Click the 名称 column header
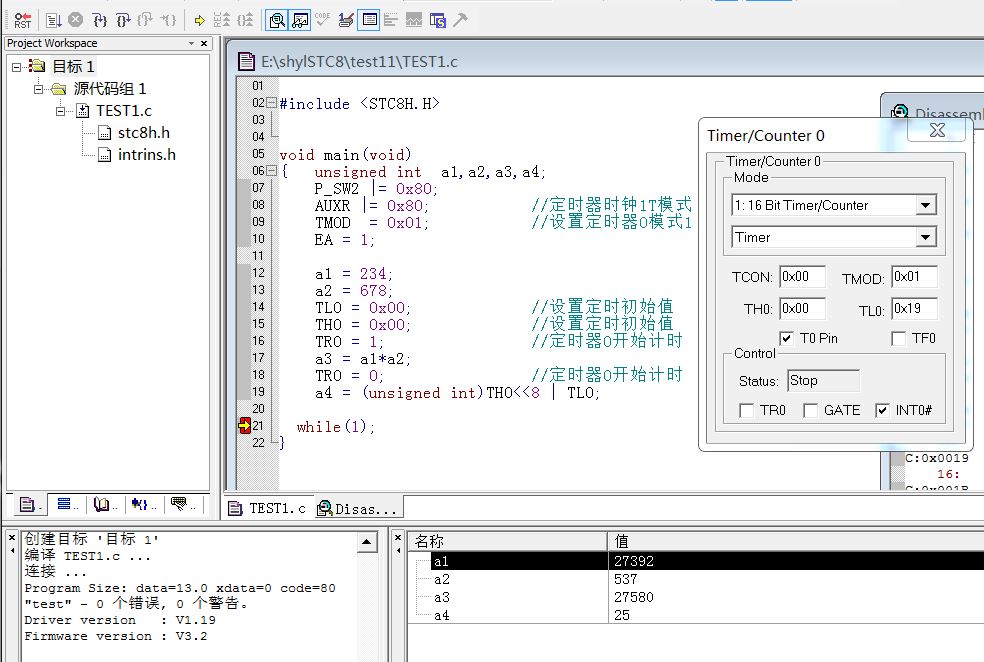 (508, 541)
